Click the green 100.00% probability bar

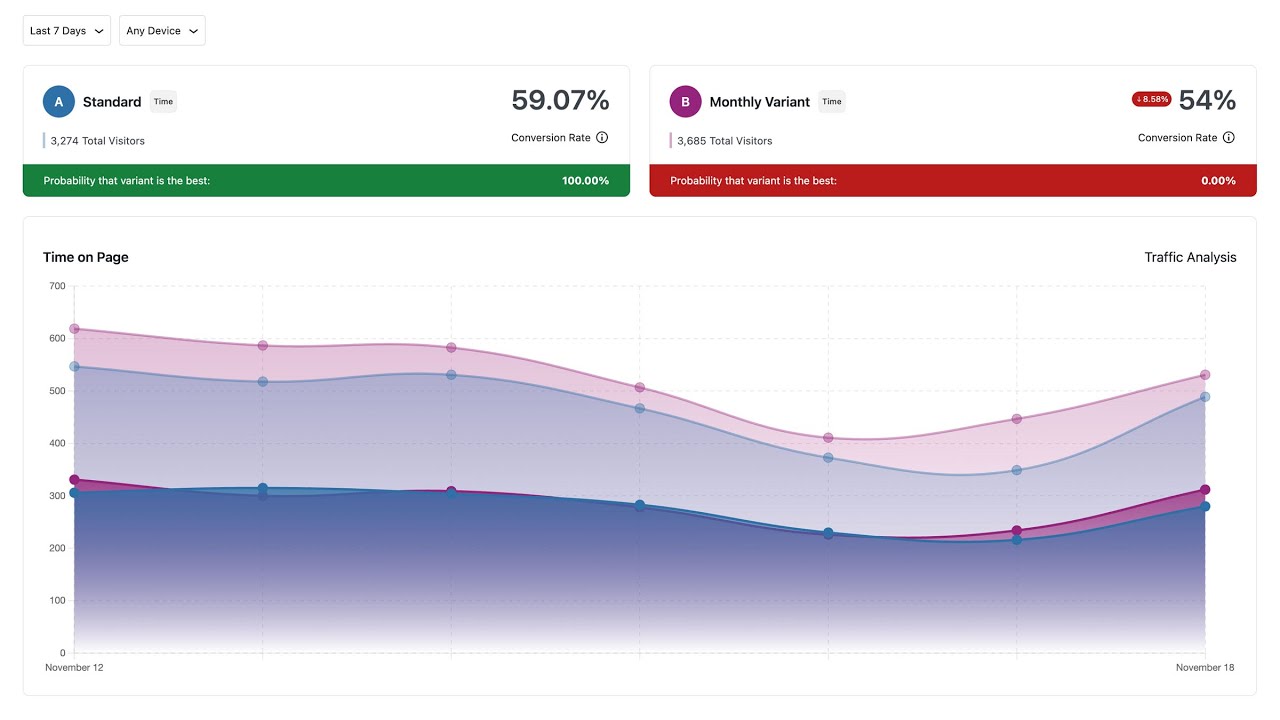pyautogui.click(x=326, y=180)
